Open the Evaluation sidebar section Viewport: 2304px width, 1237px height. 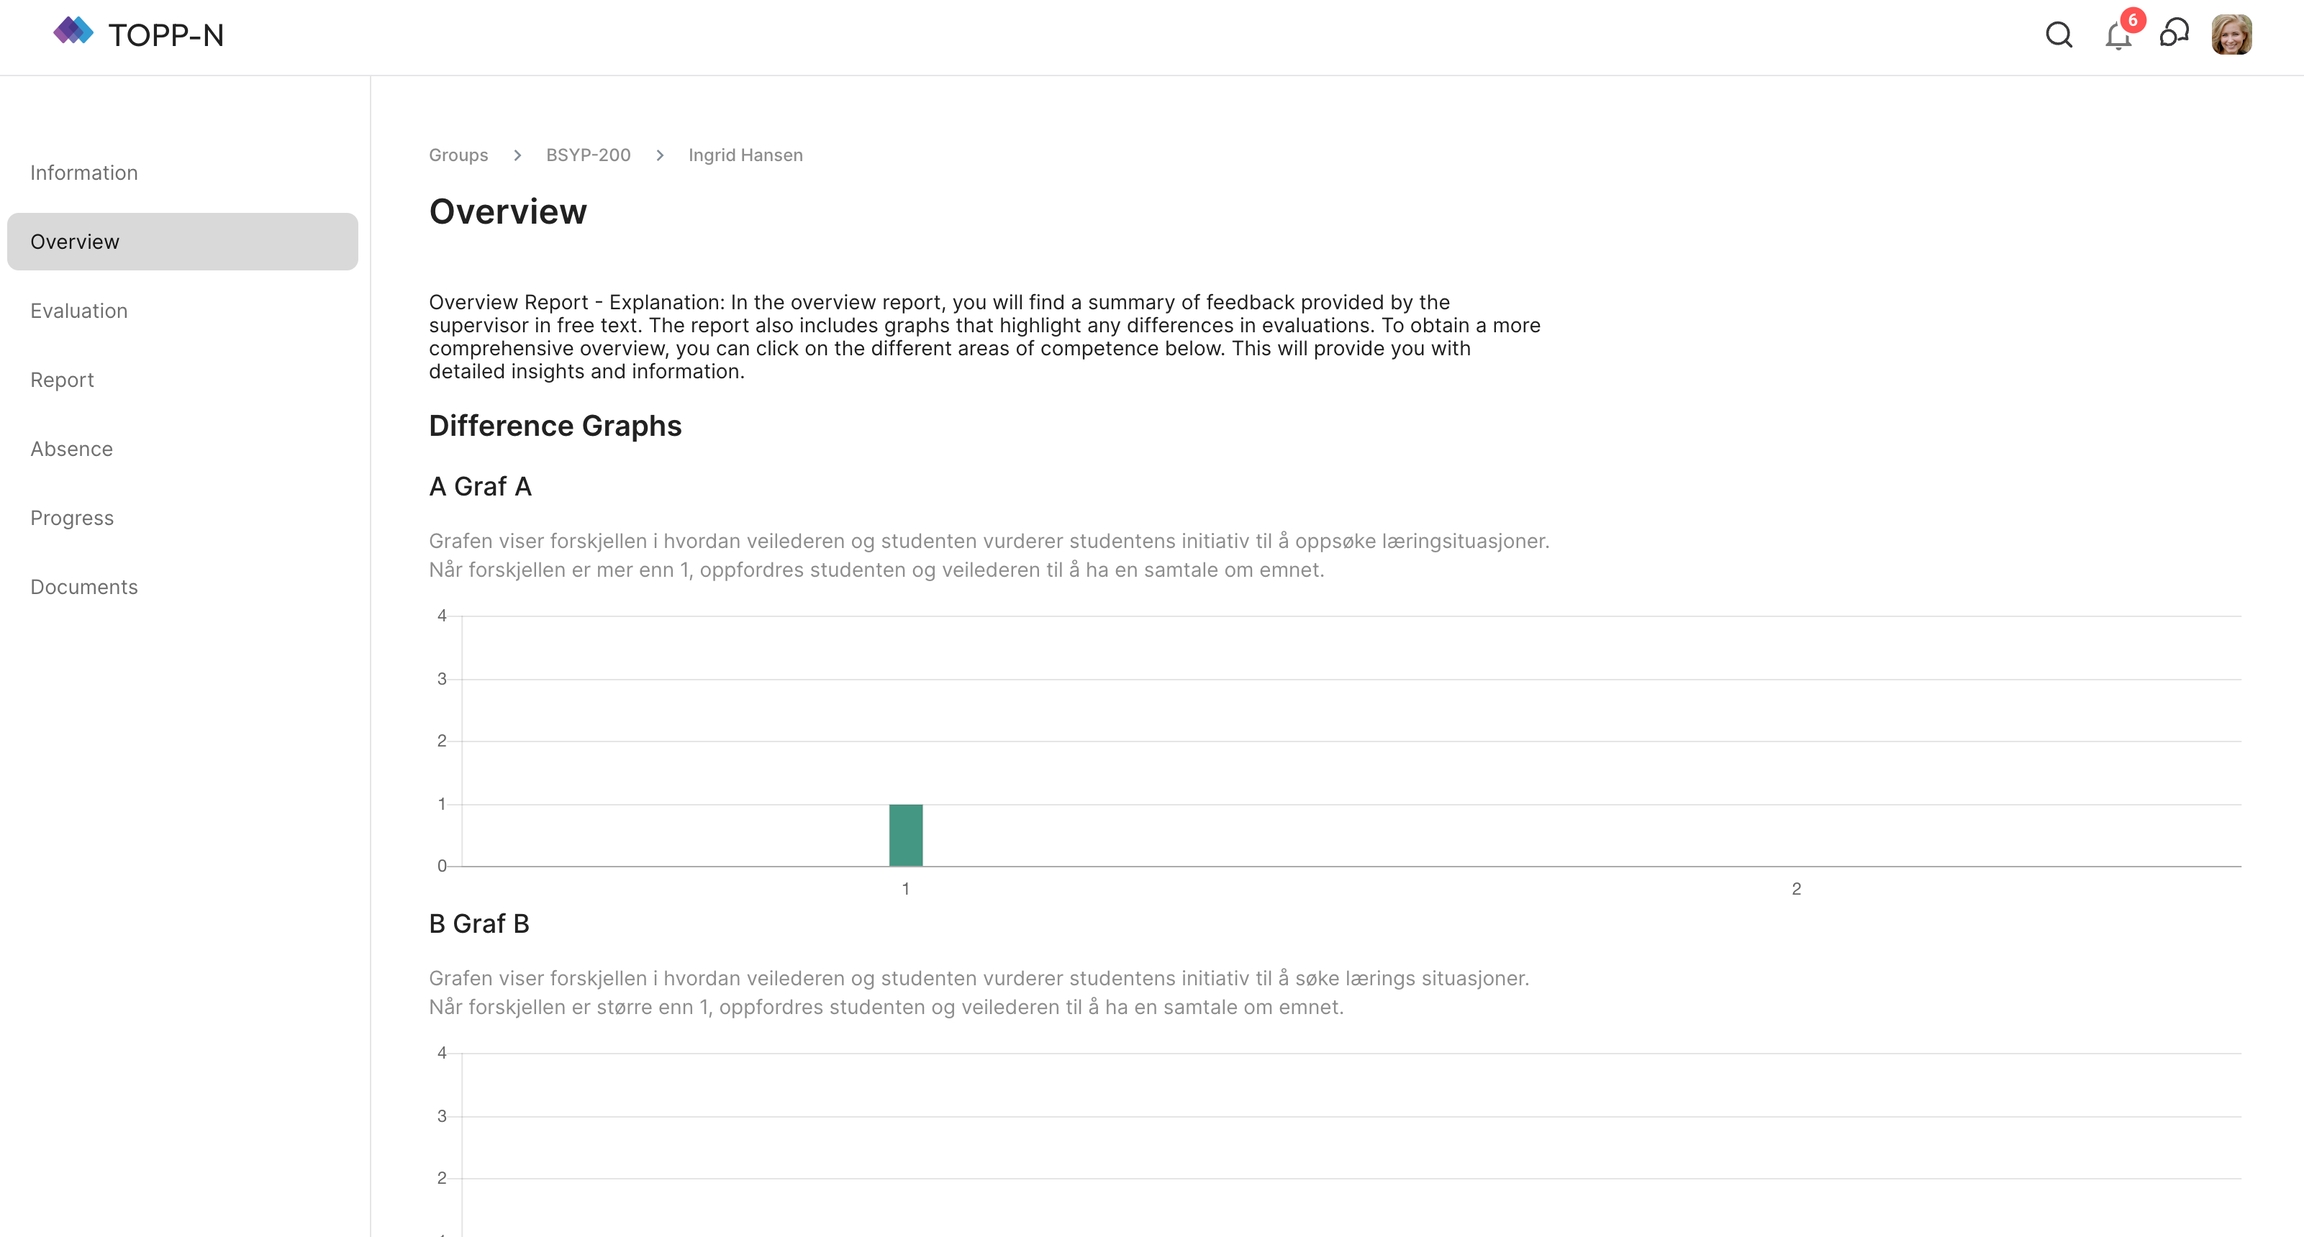[x=79, y=311]
